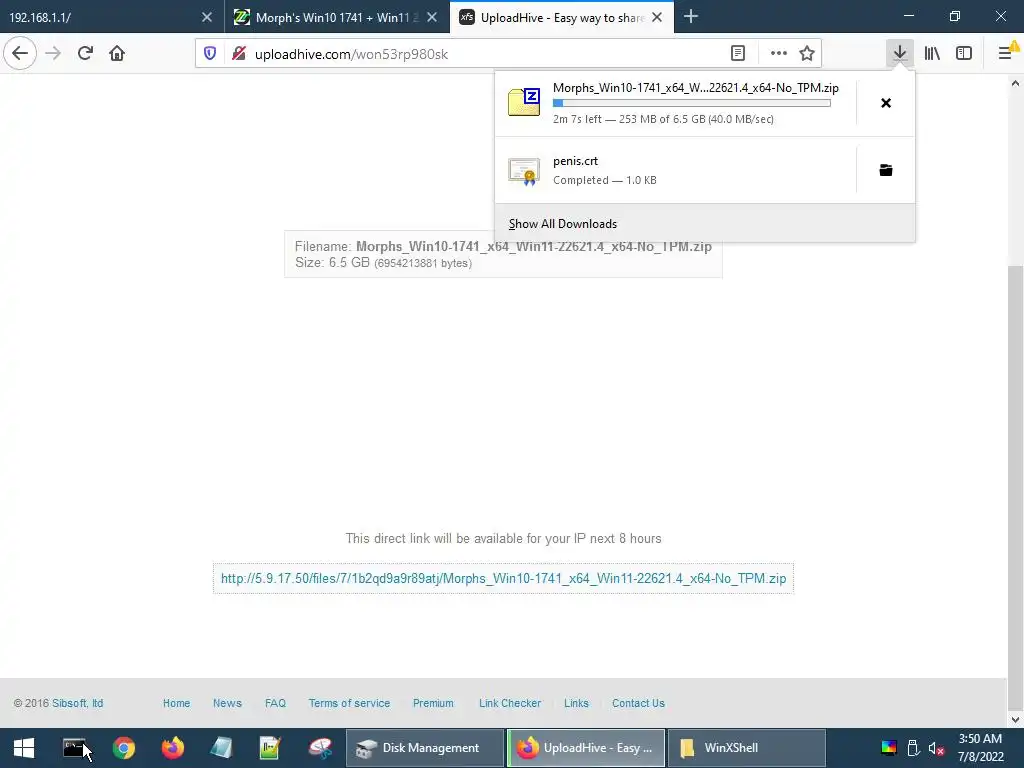
Task: Click the USB safely remove tray icon
Action: click(913, 748)
